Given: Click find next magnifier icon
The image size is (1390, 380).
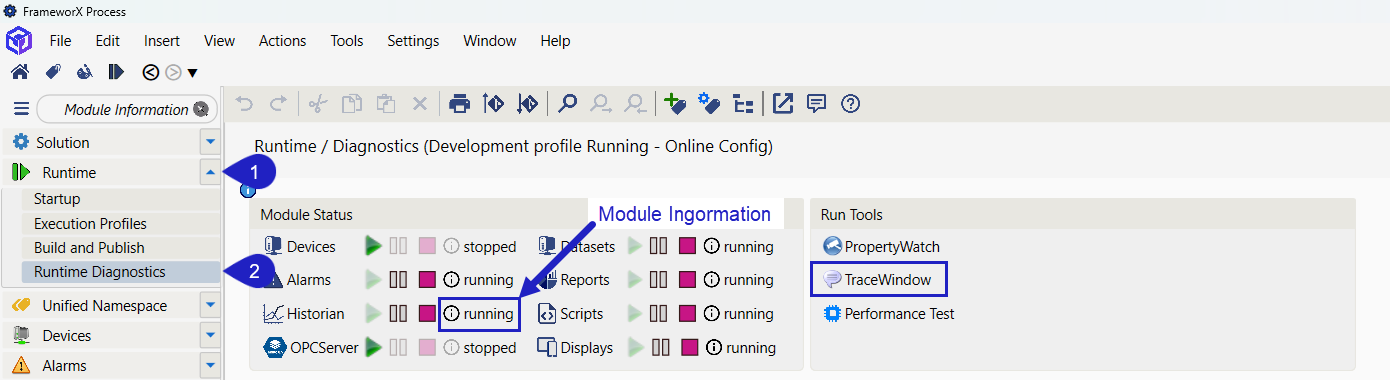Looking at the screenshot, I should click(x=601, y=103).
